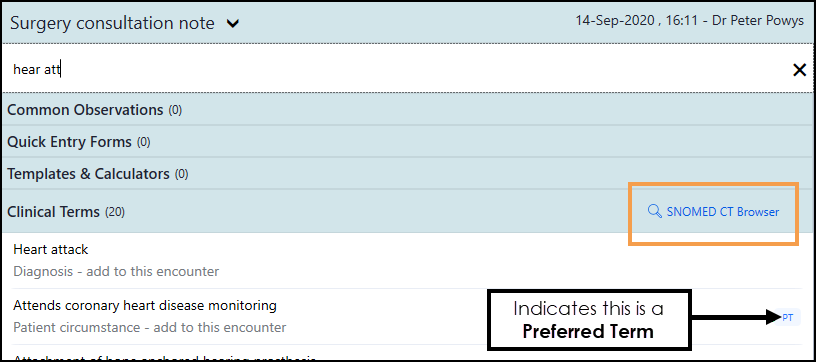Focus the search field containing "hear att"
816x362 pixels.
[396, 70]
